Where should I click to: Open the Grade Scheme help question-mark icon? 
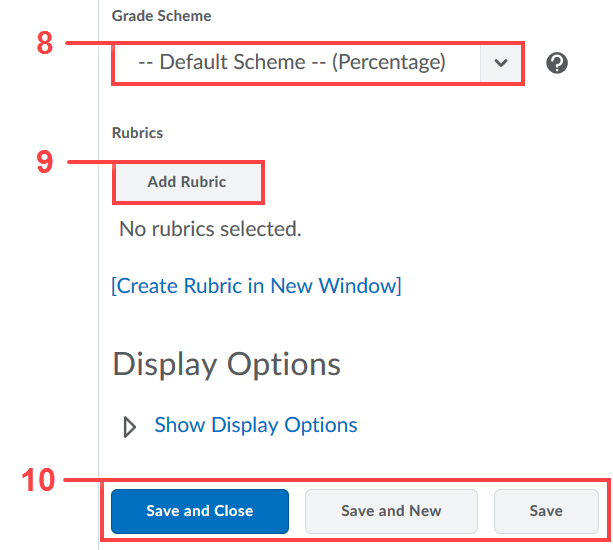[x=557, y=63]
